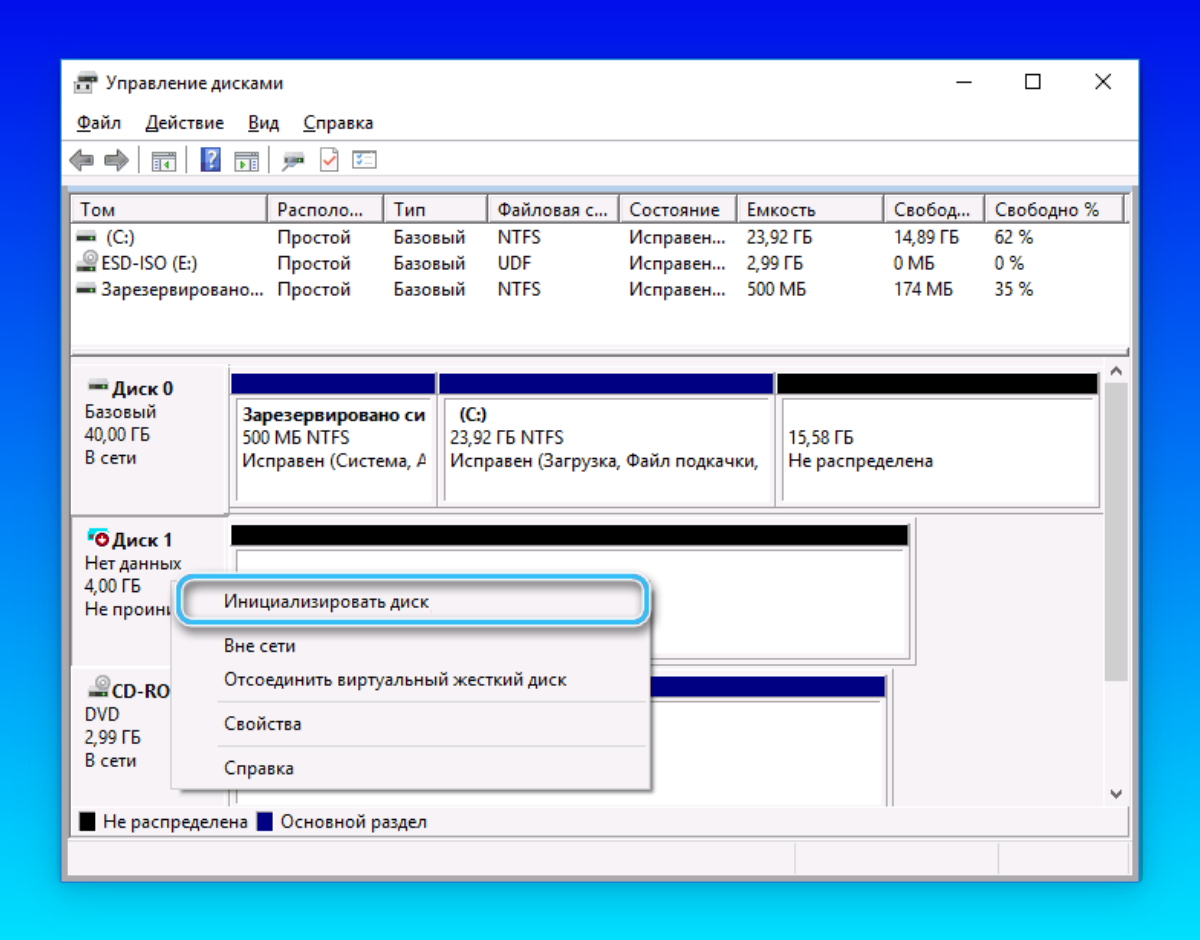
Task: Toggle the console tree pane icon
Action: [163, 160]
